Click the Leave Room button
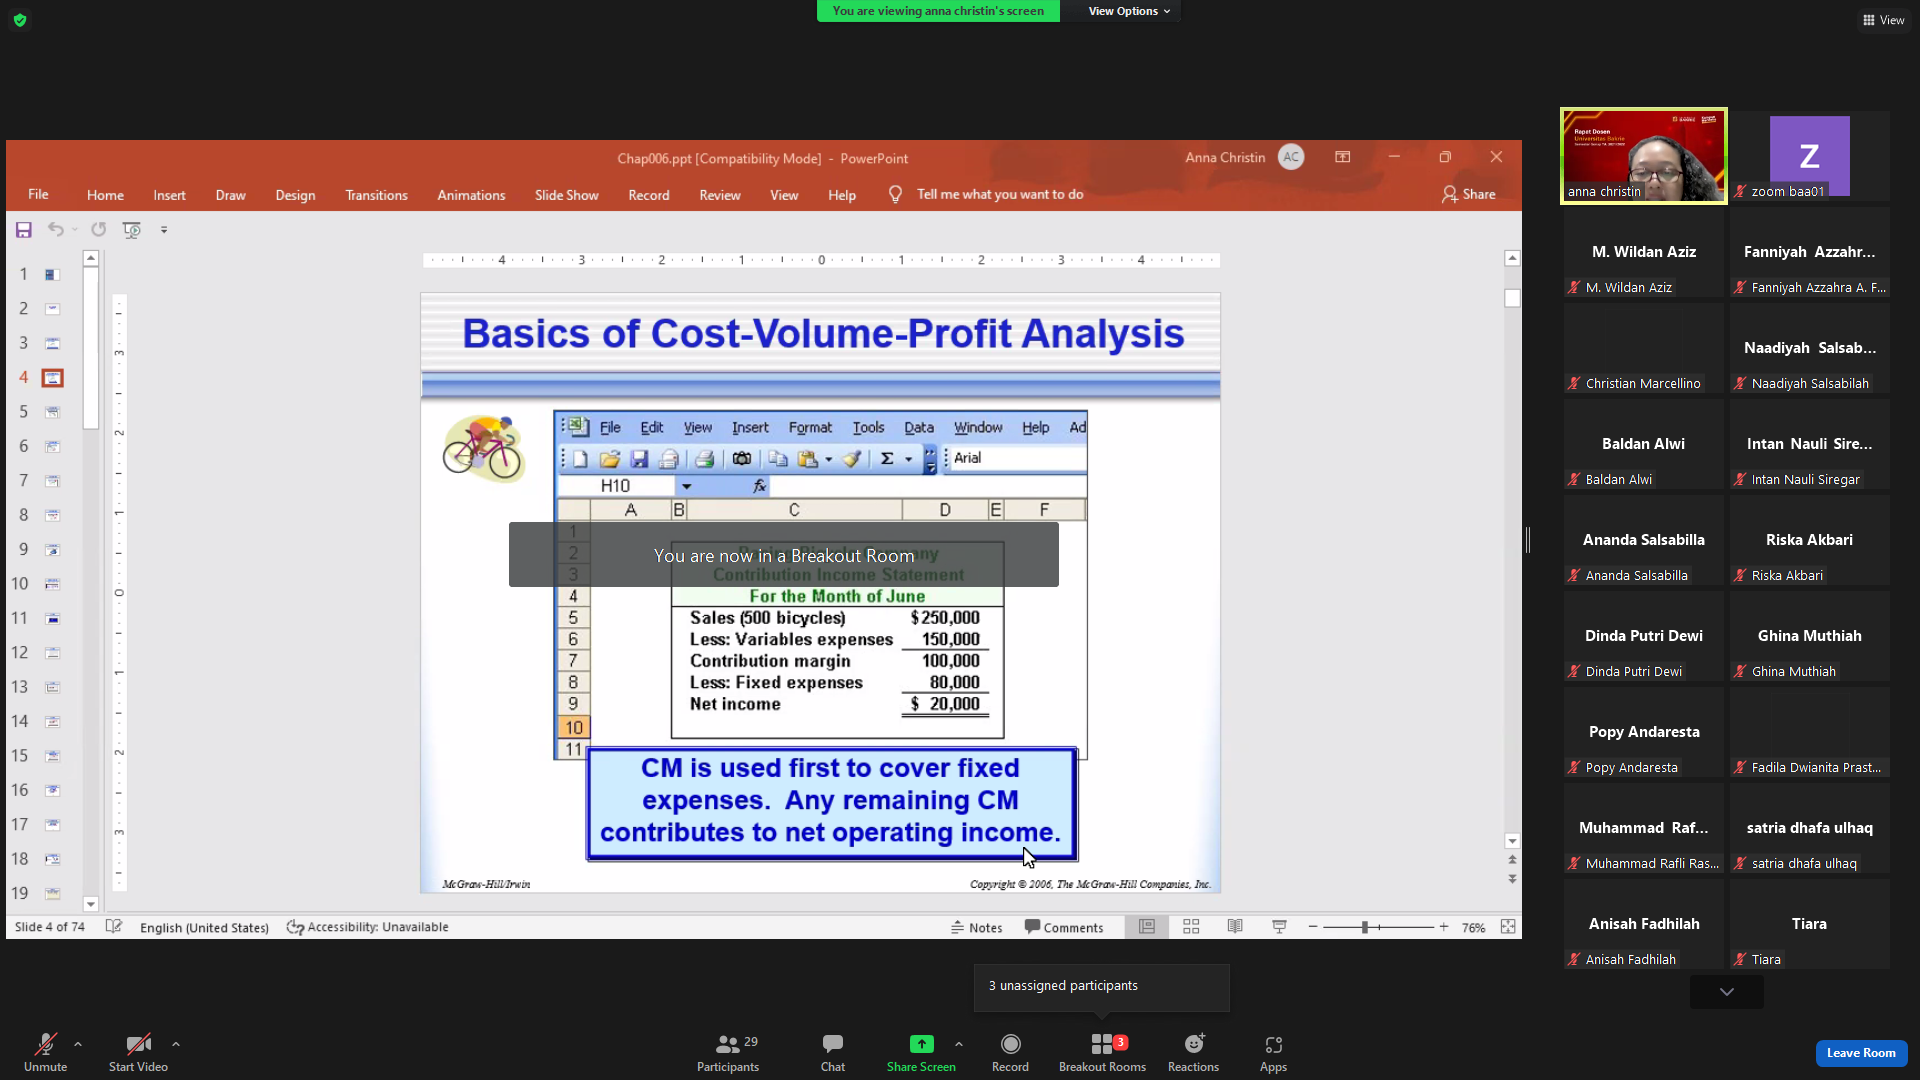Image resolution: width=1920 pixels, height=1080 pixels. coord(1861,1053)
